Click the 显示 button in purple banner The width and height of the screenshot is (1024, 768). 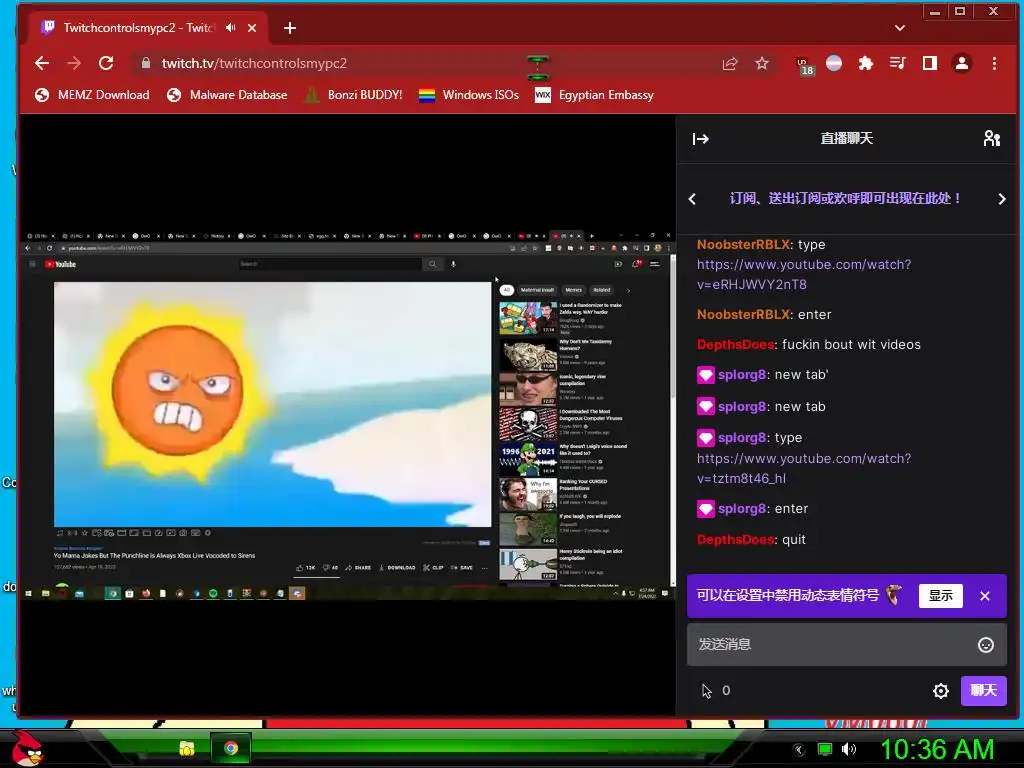(x=940, y=596)
